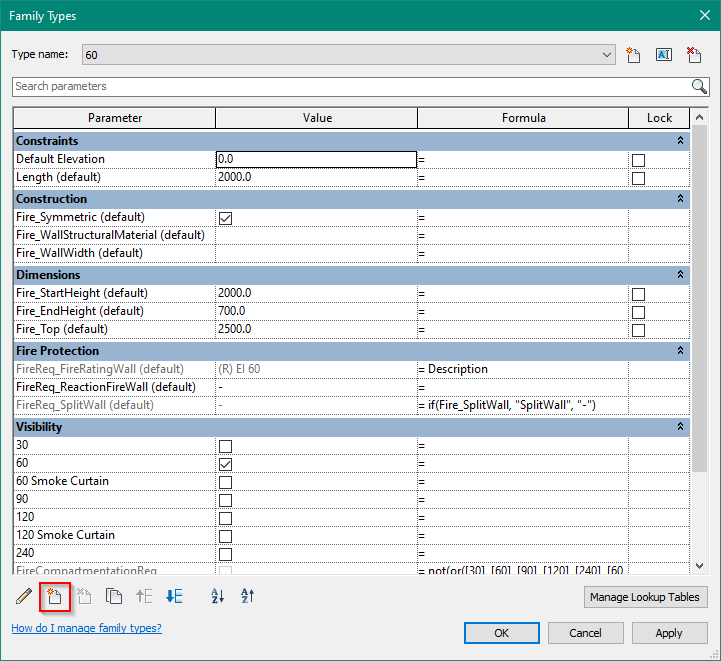The width and height of the screenshot is (721, 661).
Task: Toggle lock for Fire_Top
Action: point(638,330)
